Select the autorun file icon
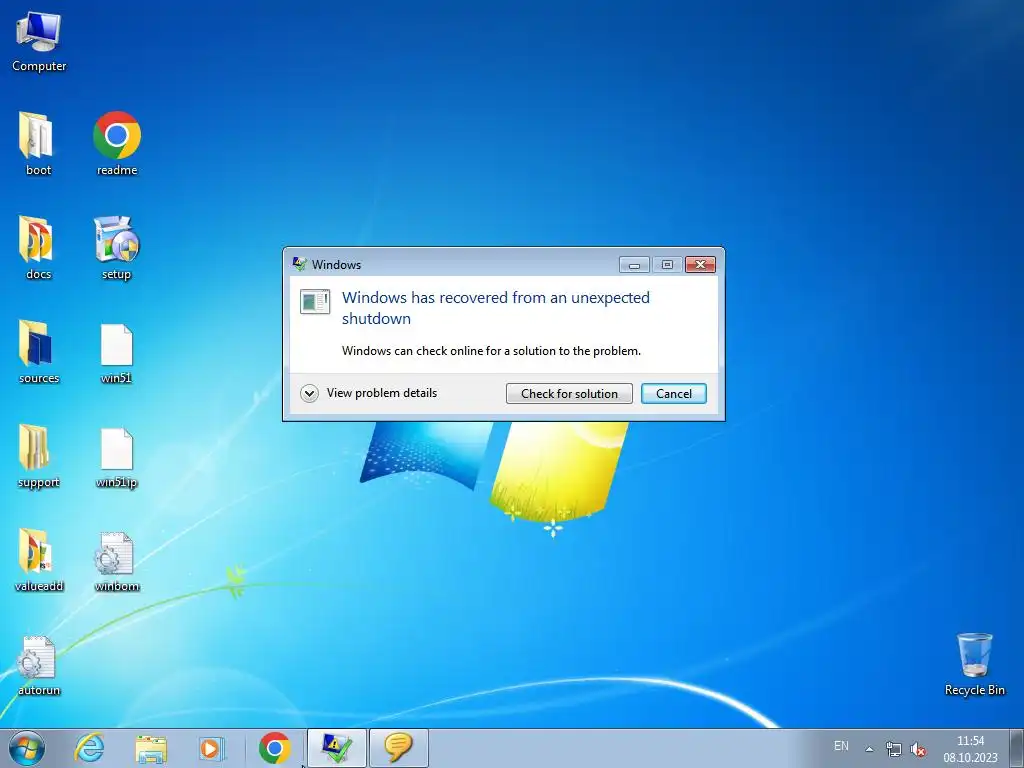Viewport: 1024px width, 768px height. coord(38,665)
